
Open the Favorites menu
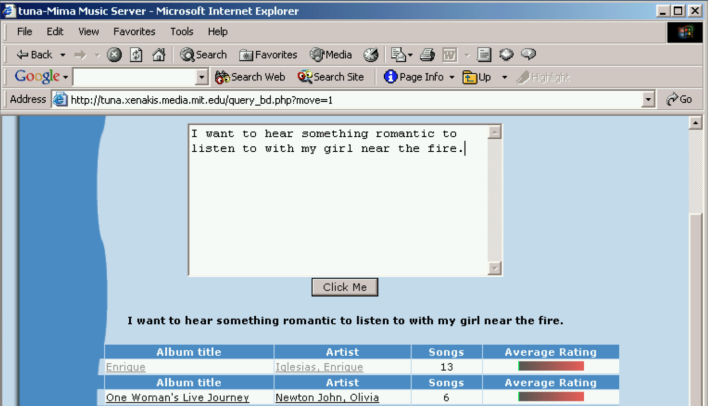pos(134,32)
